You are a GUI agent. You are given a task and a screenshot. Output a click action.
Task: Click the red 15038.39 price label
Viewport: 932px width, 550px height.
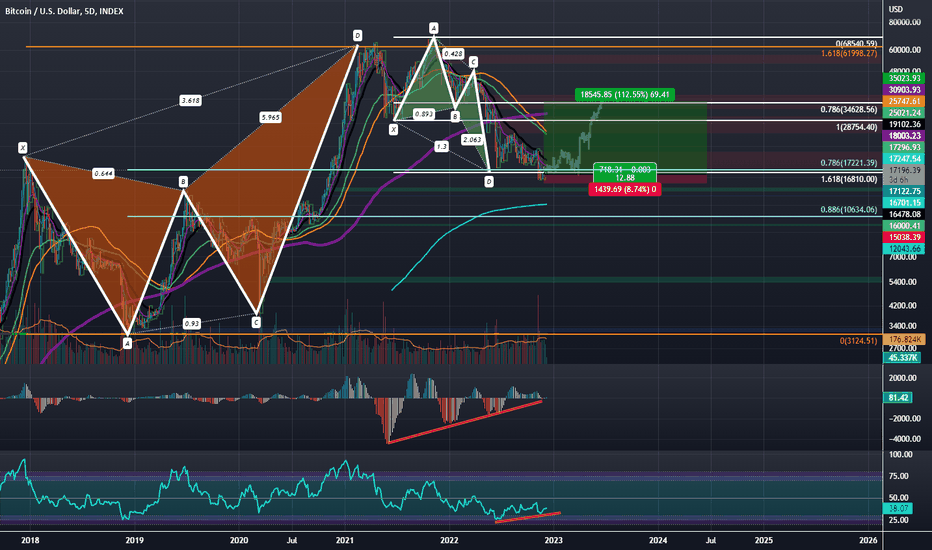pos(904,237)
